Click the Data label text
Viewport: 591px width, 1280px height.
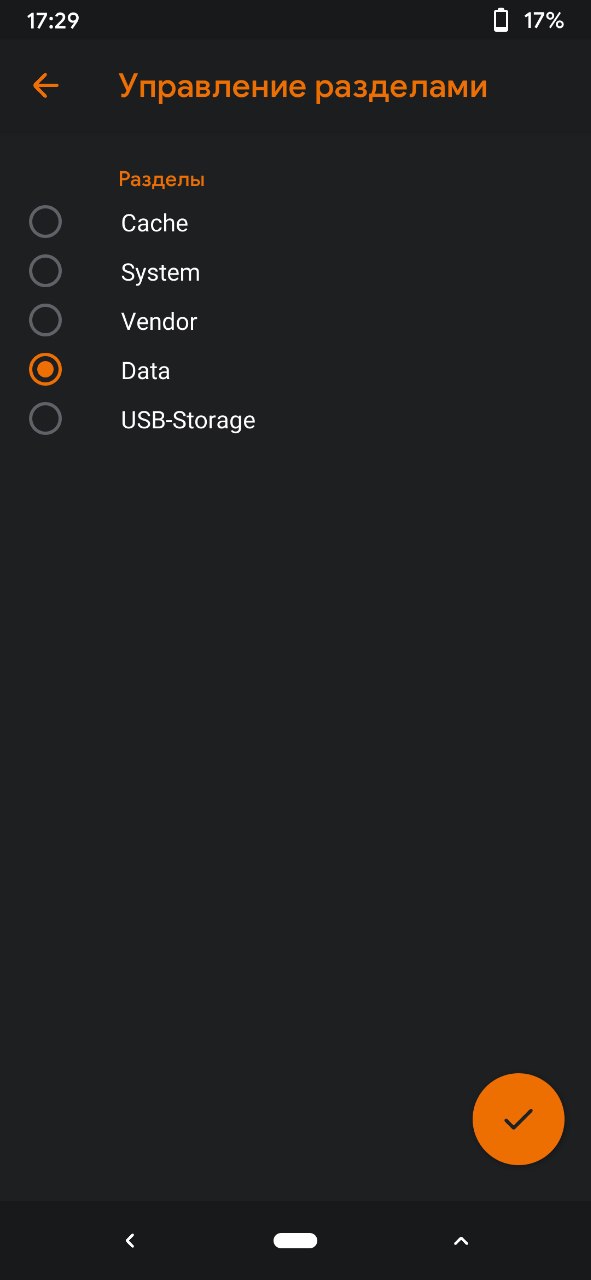[x=146, y=371]
